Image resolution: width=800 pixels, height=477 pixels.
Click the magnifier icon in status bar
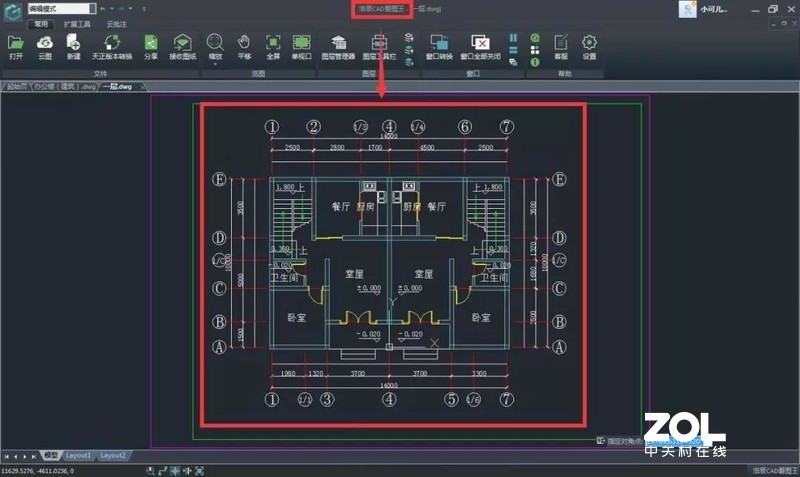pos(151,471)
